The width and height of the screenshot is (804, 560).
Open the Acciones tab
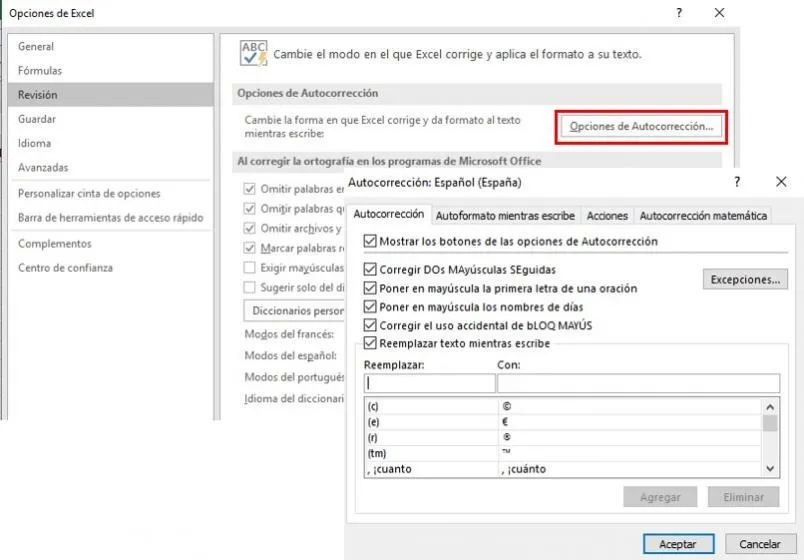[x=607, y=216]
